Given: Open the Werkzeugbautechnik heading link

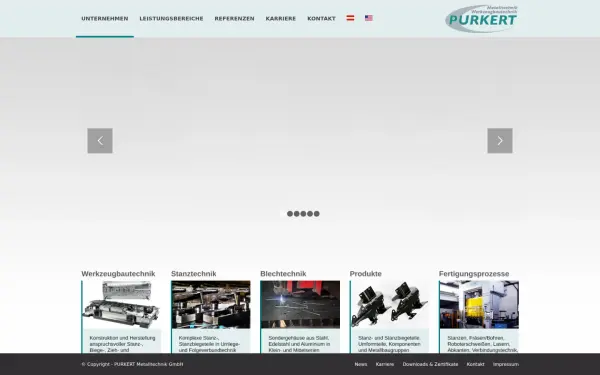Looking at the screenshot, I should point(118,274).
